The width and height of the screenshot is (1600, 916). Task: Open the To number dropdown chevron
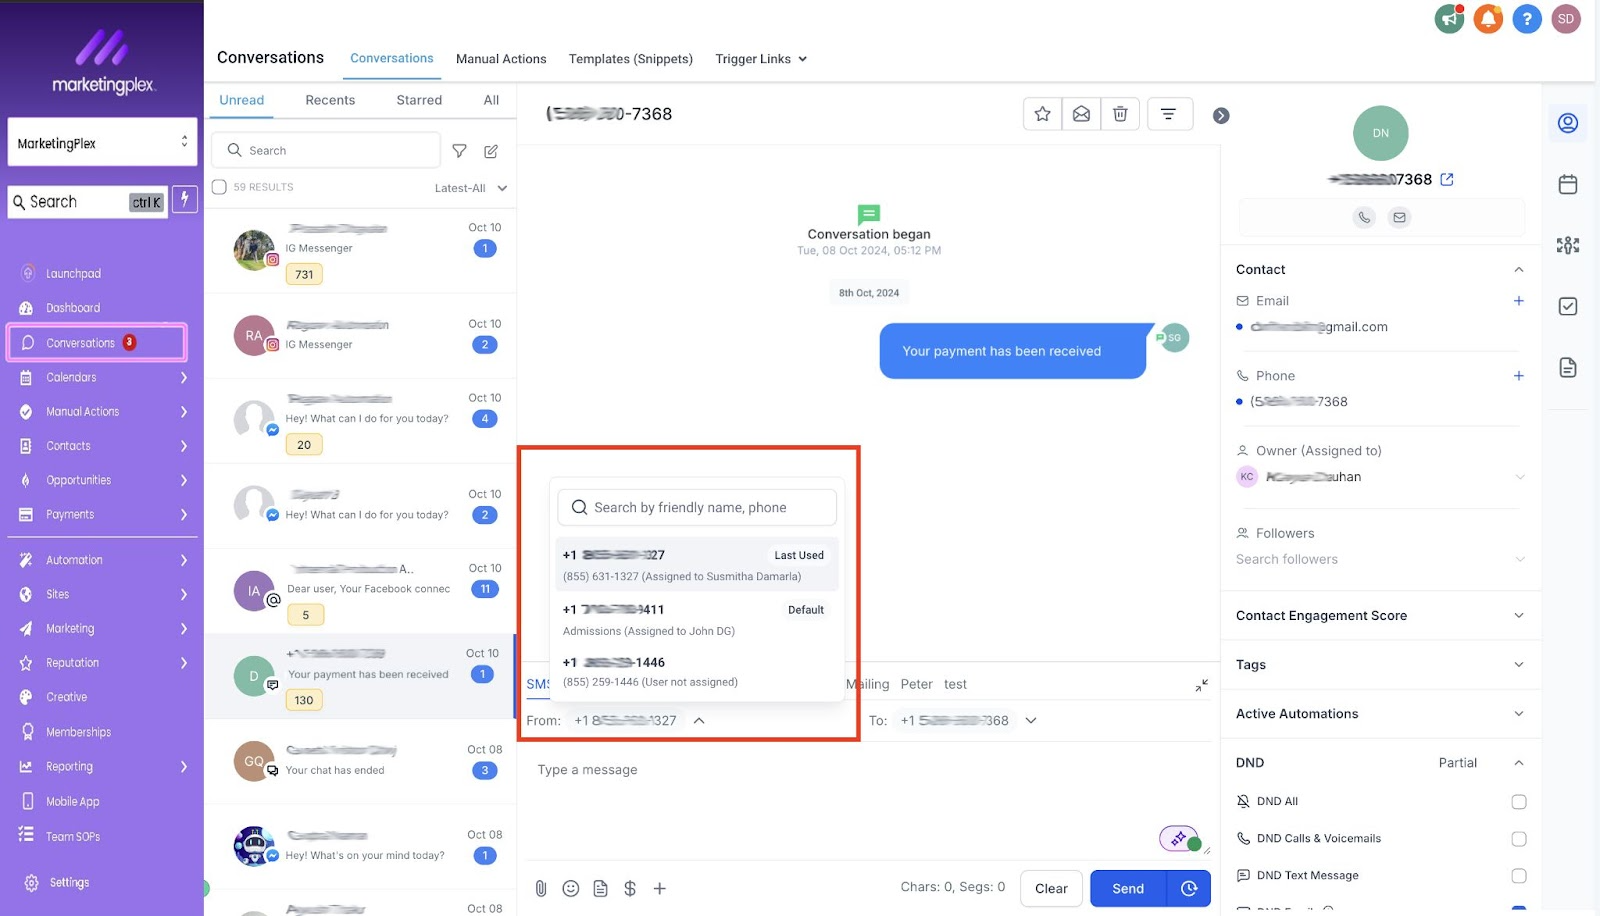(1031, 720)
